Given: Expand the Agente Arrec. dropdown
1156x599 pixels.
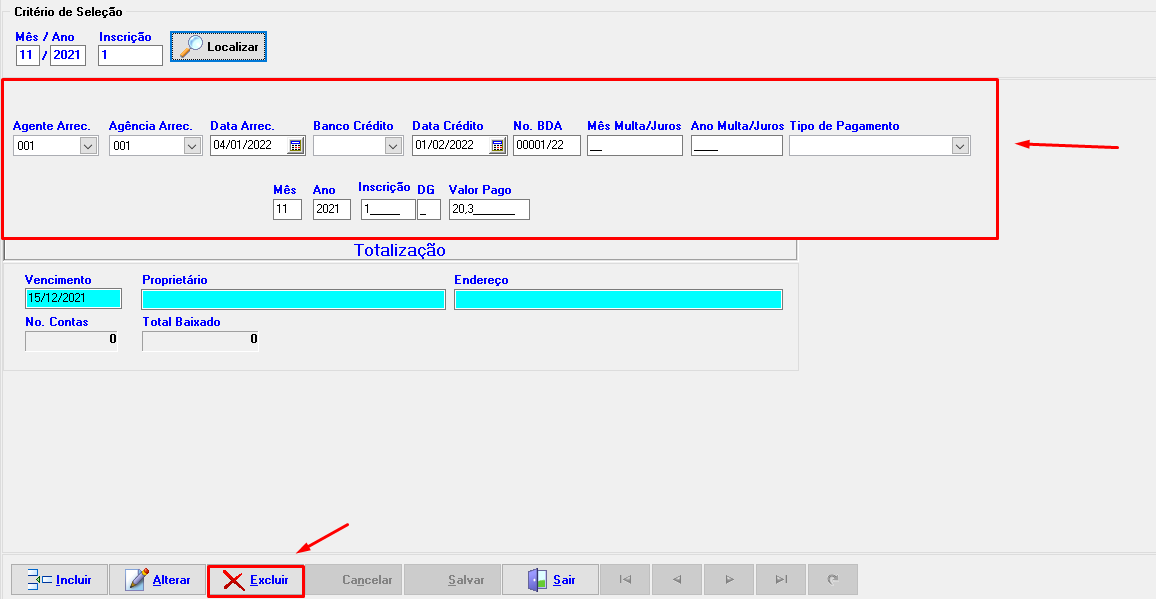Looking at the screenshot, I should tap(88, 146).
